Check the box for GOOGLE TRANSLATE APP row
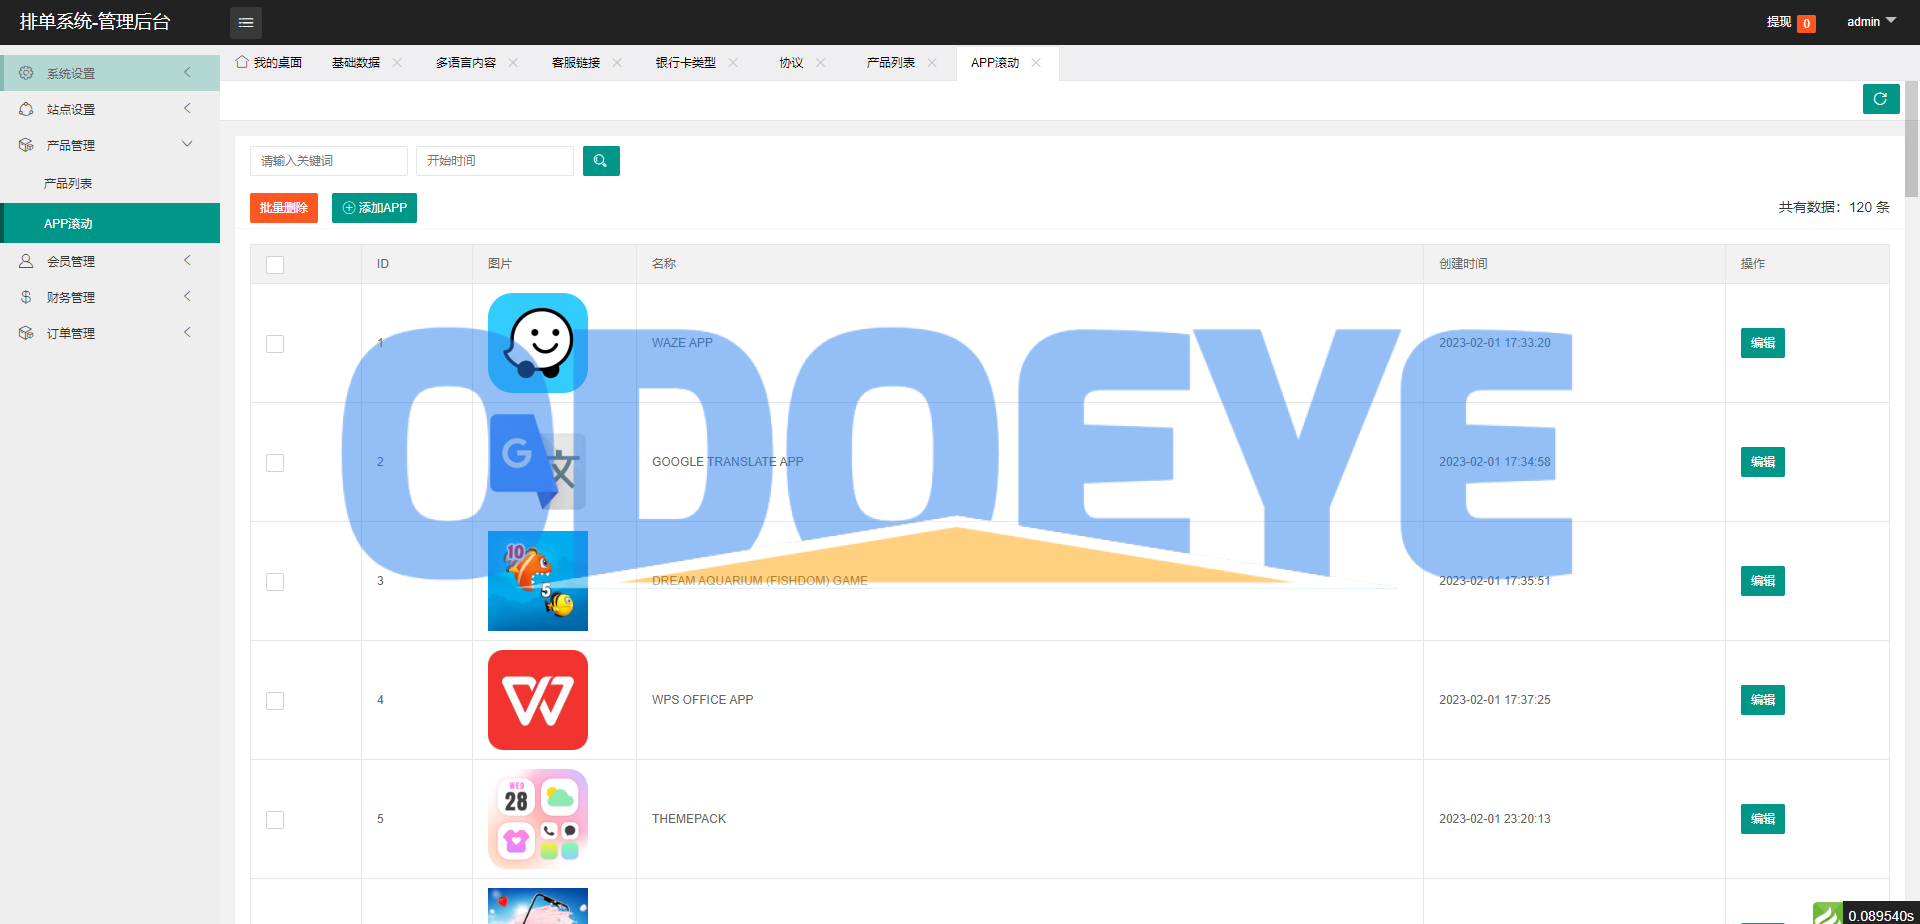The height and width of the screenshot is (924, 1920). click(x=275, y=463)
